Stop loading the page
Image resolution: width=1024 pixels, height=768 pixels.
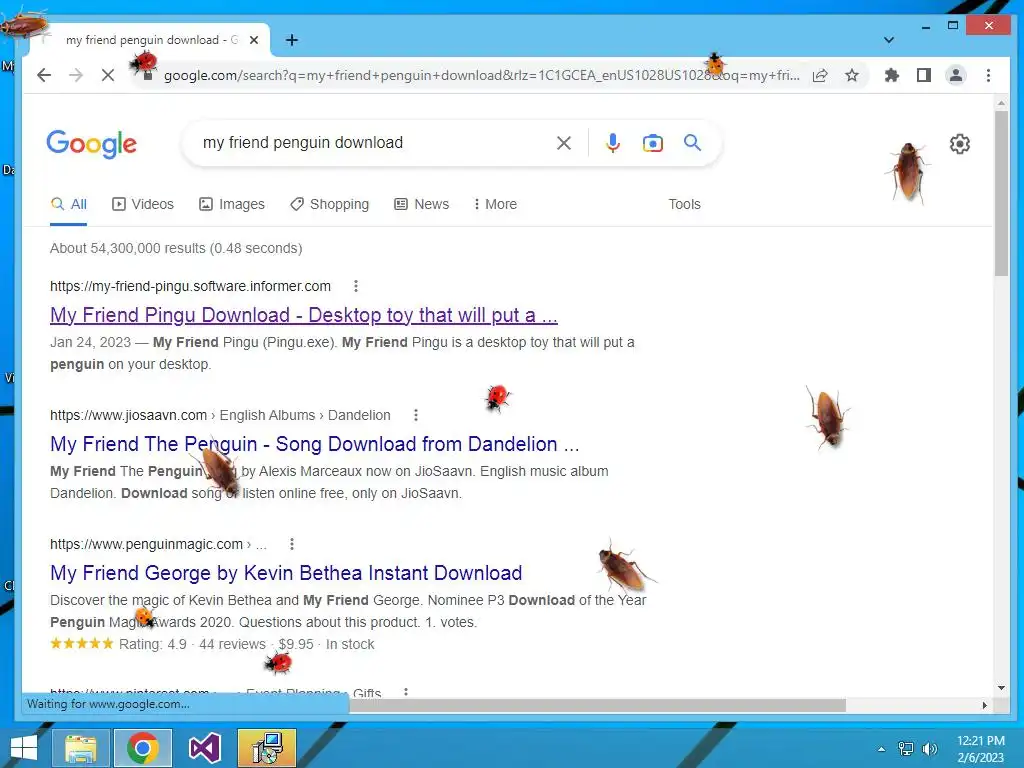click(x=108, y=75)
